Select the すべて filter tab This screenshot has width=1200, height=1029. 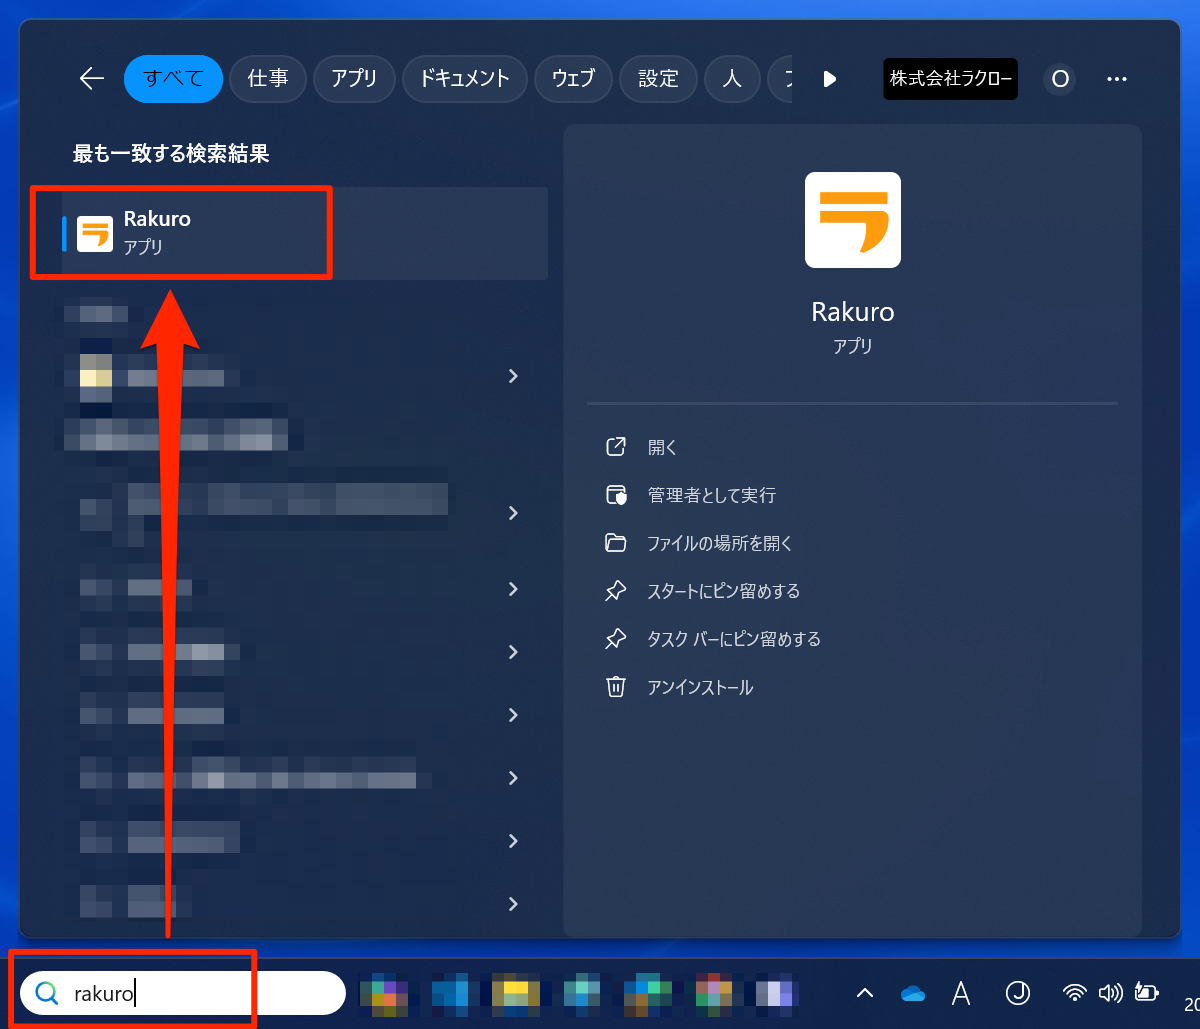(x=173, y=79)
